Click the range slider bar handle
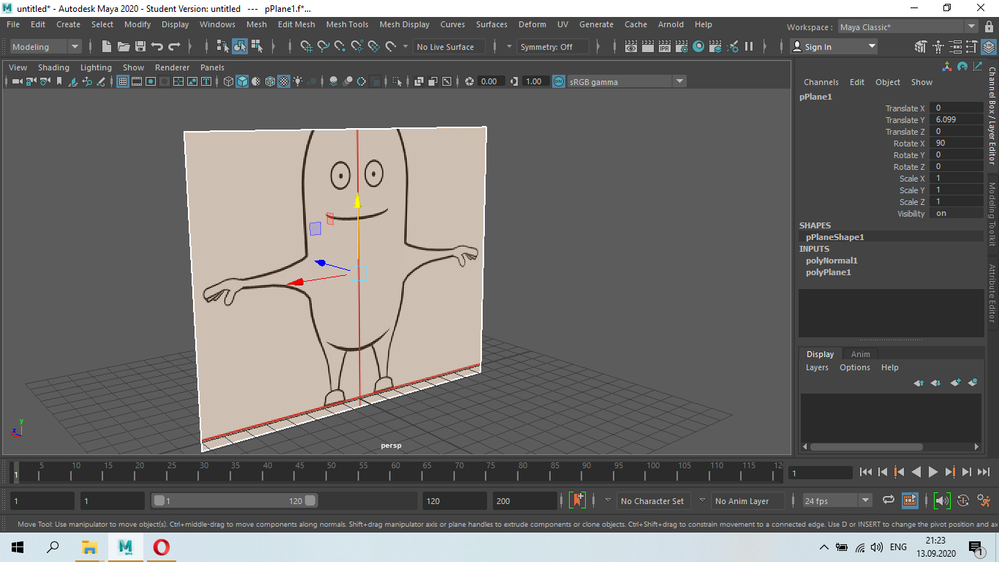Image resolution: width=999 pixels, height=562 pixels. 234,501
